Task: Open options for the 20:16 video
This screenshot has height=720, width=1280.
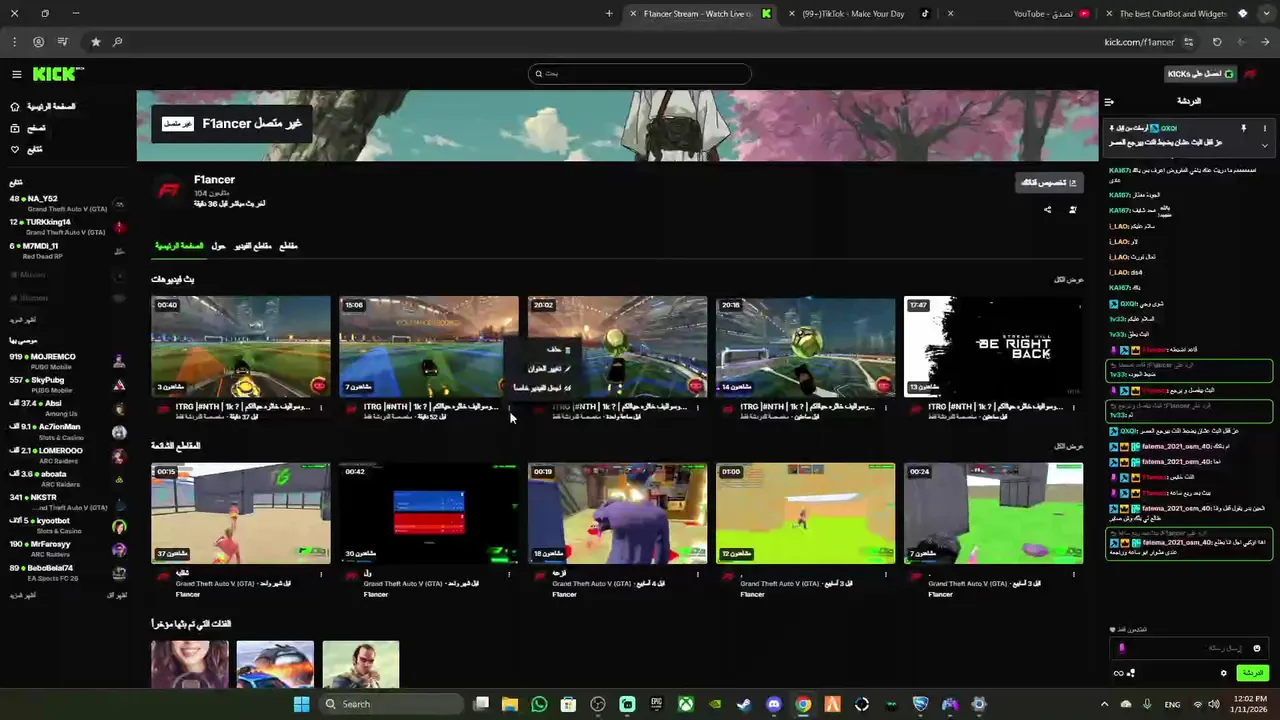Action: pyautogui.click(x=885, y=408)
